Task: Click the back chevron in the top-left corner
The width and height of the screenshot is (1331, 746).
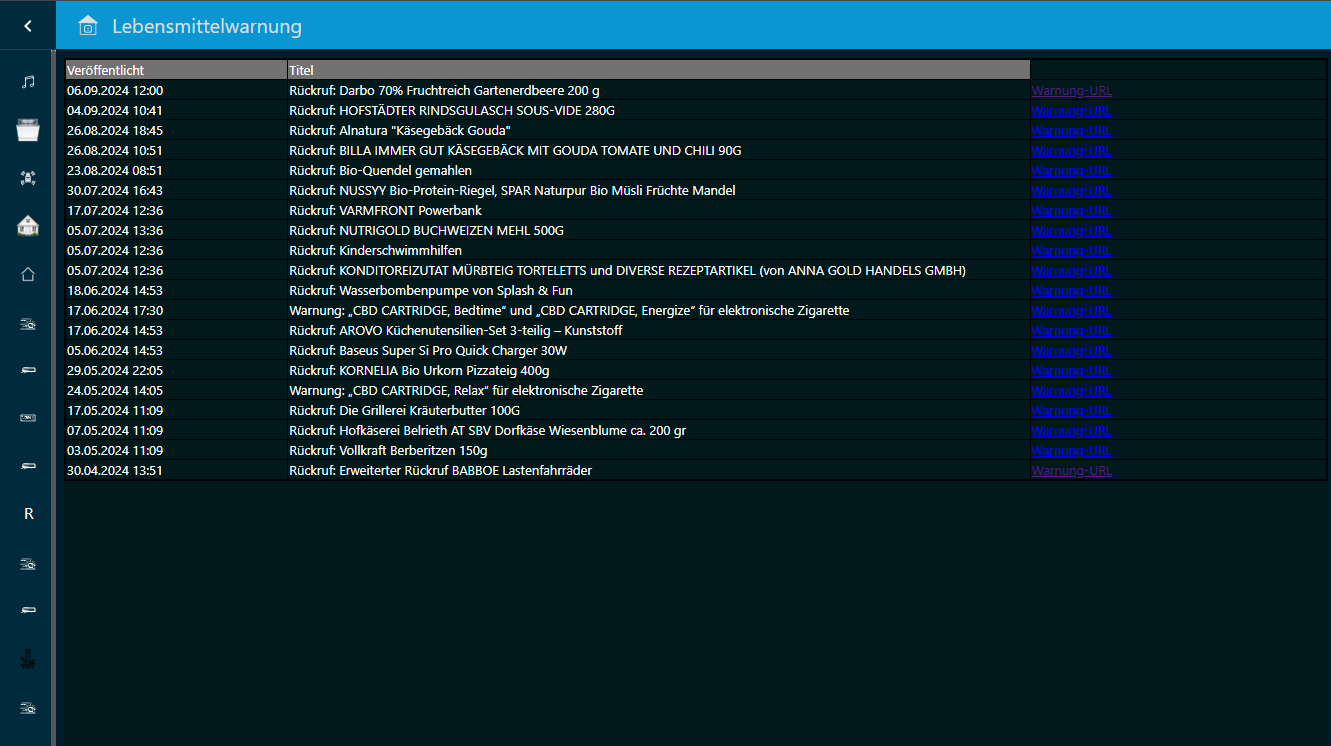Action: tap(28, 26)
